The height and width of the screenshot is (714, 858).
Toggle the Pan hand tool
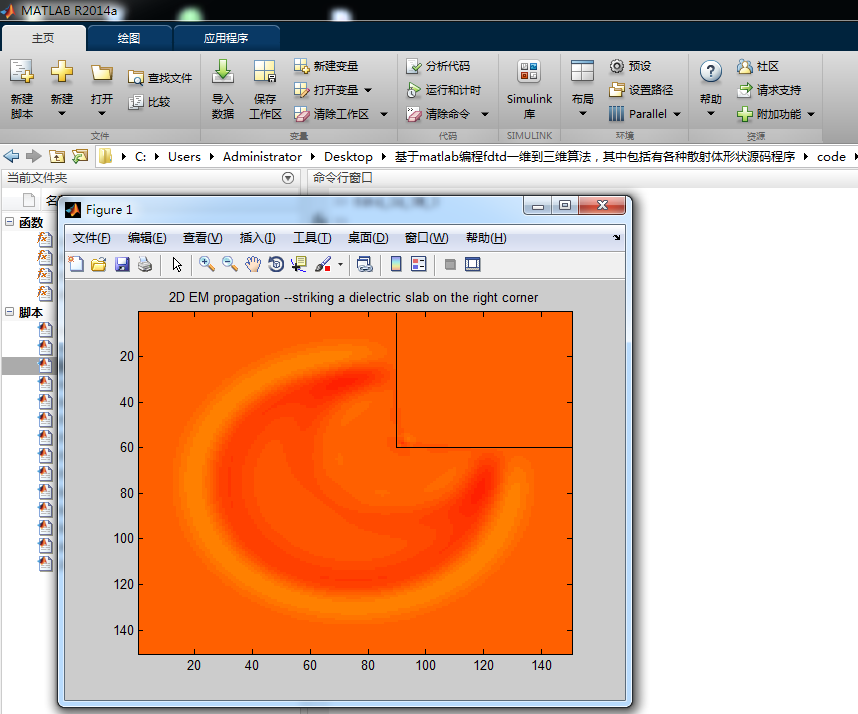[253, 265]
